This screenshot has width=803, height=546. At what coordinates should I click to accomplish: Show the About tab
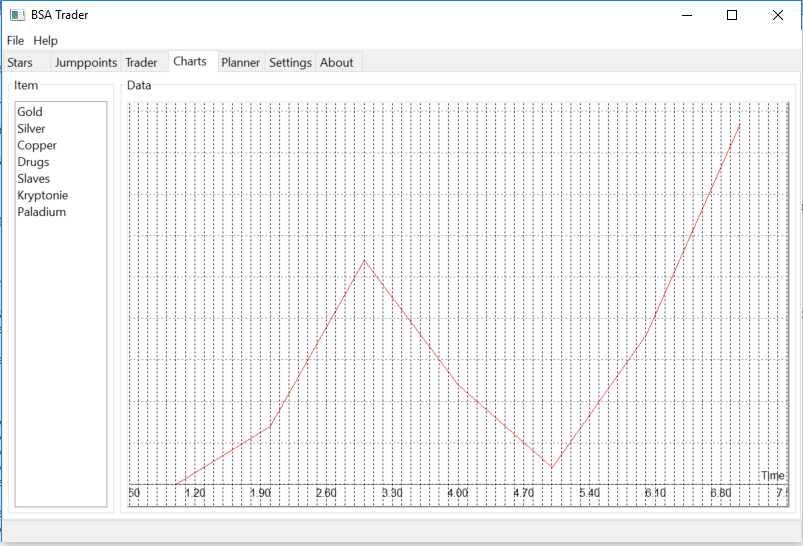point(337,63)
